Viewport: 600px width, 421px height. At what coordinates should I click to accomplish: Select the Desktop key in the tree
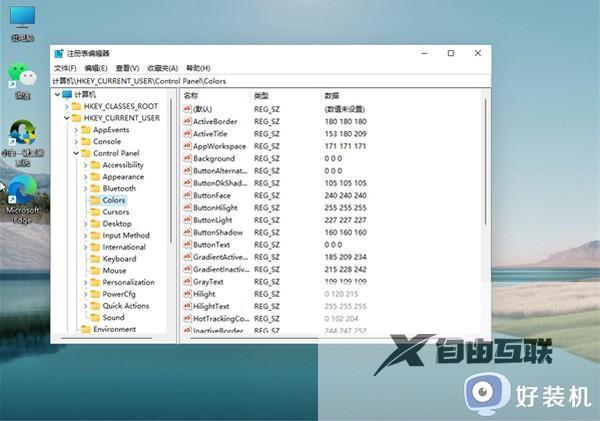(x=117, y=224)
